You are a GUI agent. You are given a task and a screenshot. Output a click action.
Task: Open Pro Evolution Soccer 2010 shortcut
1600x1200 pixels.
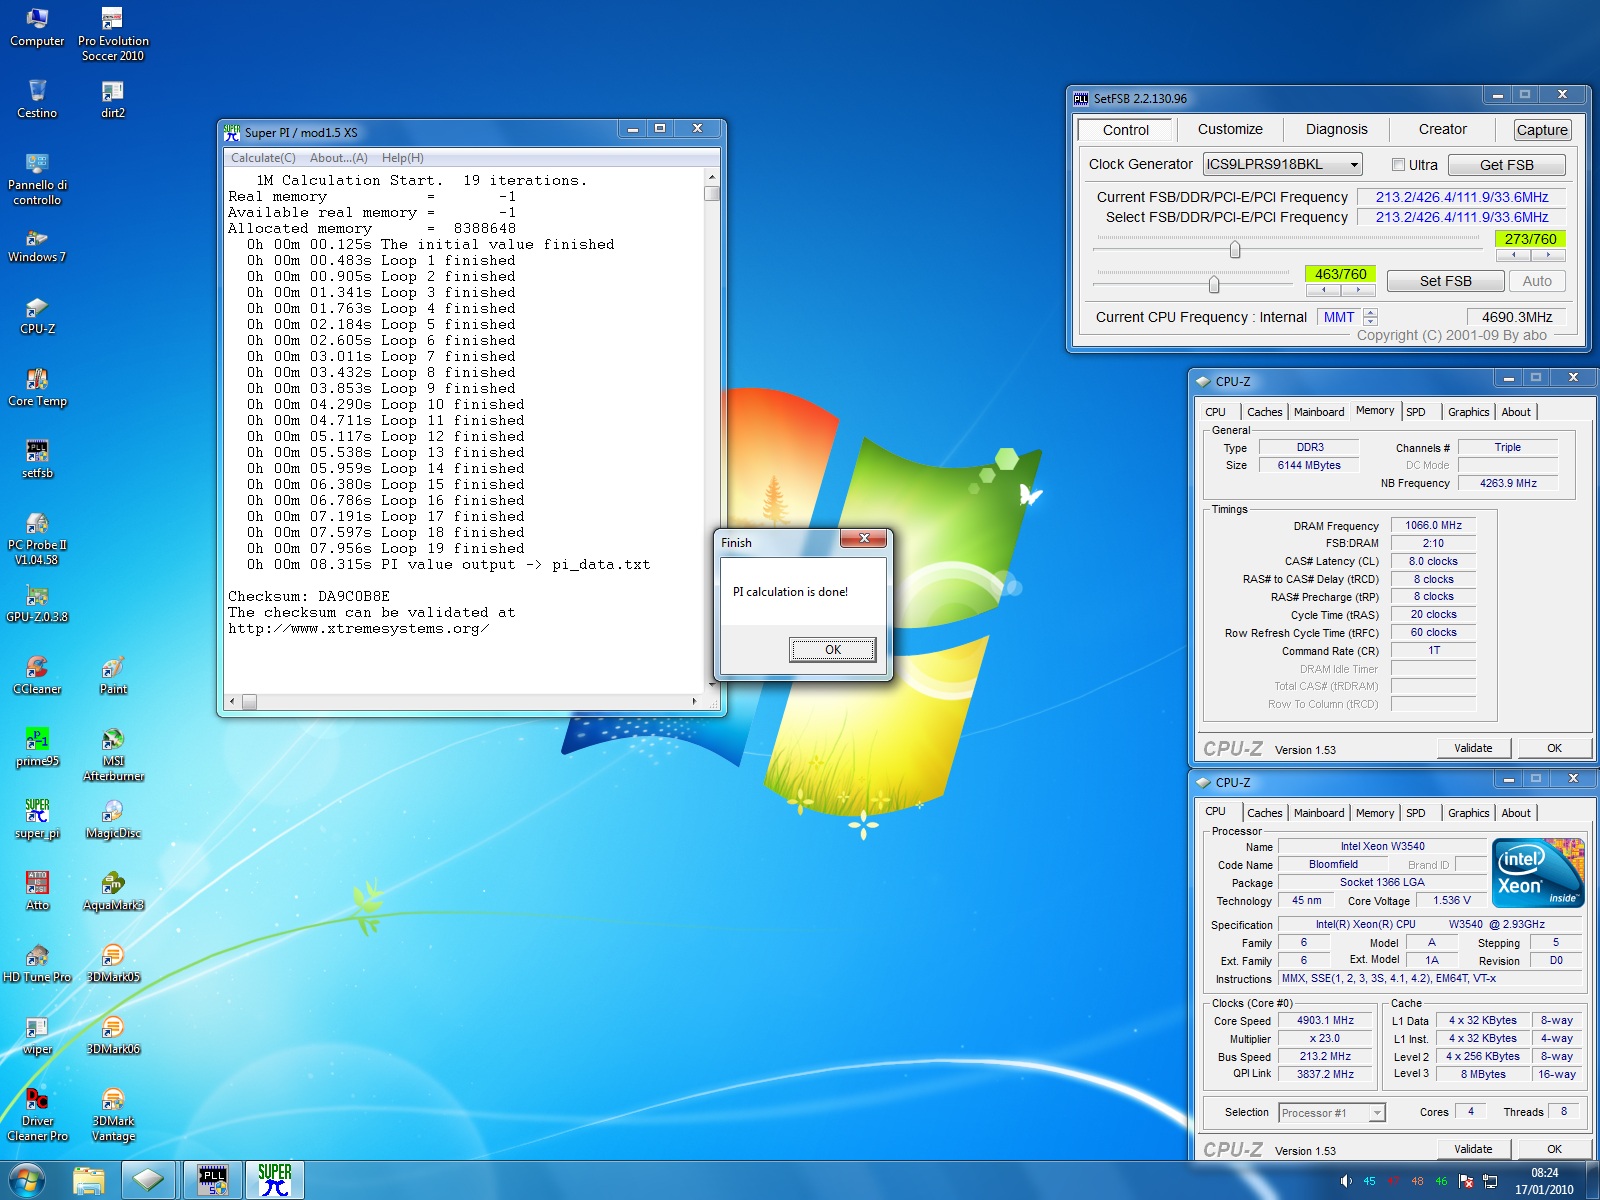point(113,34)
